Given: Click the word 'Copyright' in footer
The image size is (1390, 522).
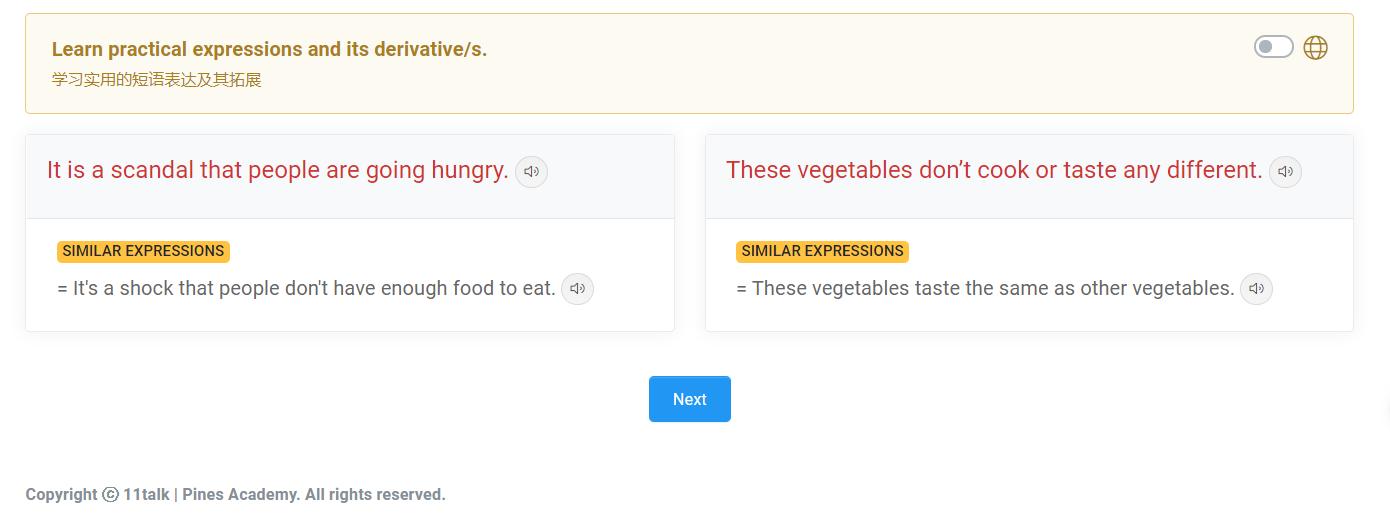Looking at the screenshot, I should click(61, 495).
